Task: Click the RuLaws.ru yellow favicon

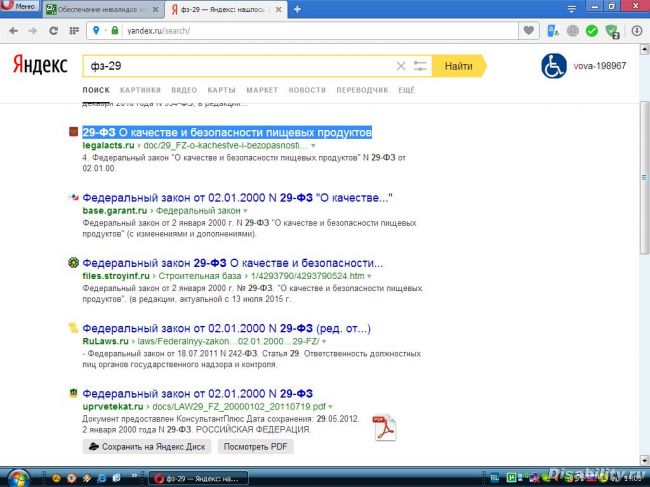Action: (x=73, y=328)
